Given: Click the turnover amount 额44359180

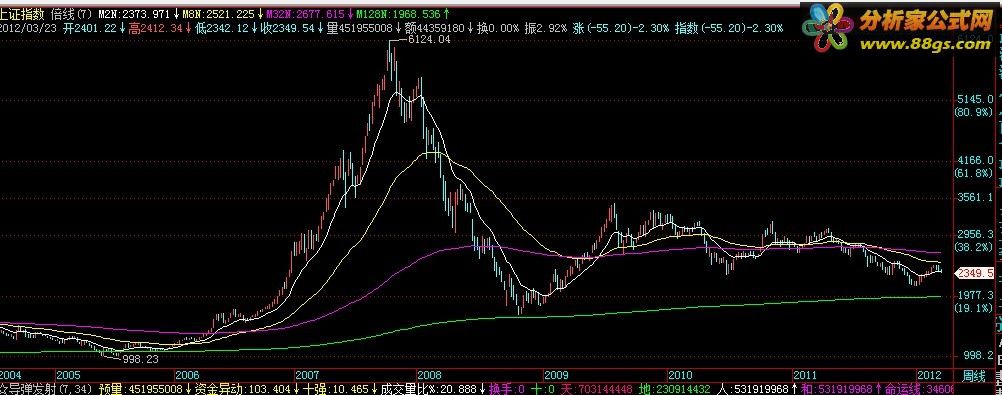Looking at the screenshot, I should coord(435,28).
